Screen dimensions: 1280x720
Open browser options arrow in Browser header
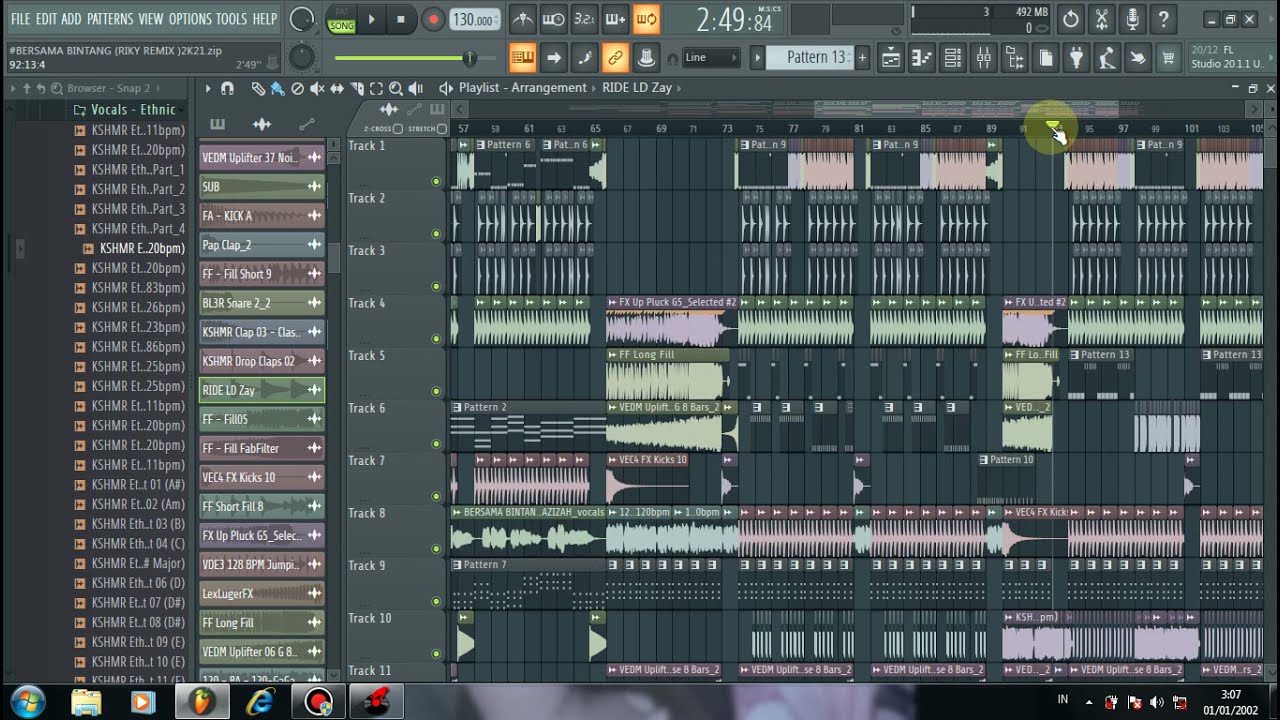coord(13,88)
